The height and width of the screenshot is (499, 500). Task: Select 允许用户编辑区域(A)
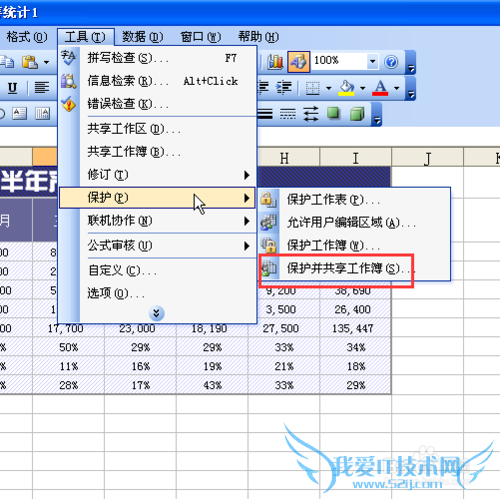[x=354, y=222]
